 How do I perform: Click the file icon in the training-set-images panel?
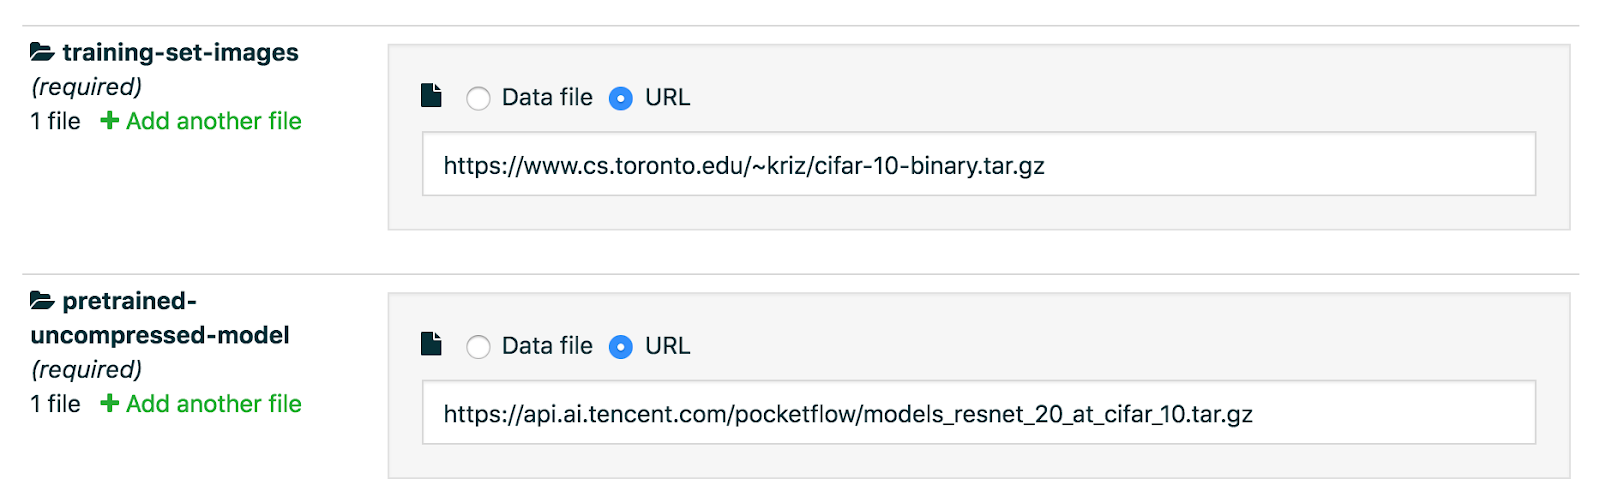(431, 96)
